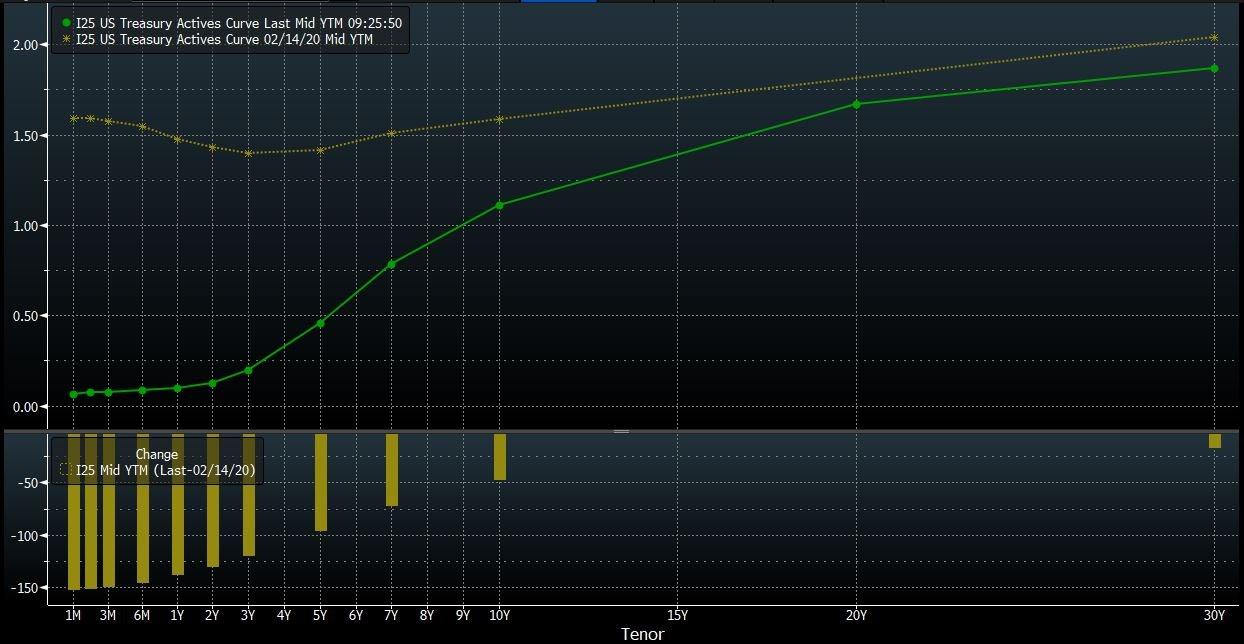Screen dimensions: 1244x644
Task: Click the '1.00' yield axis label
Action: [x=26, y=226]
